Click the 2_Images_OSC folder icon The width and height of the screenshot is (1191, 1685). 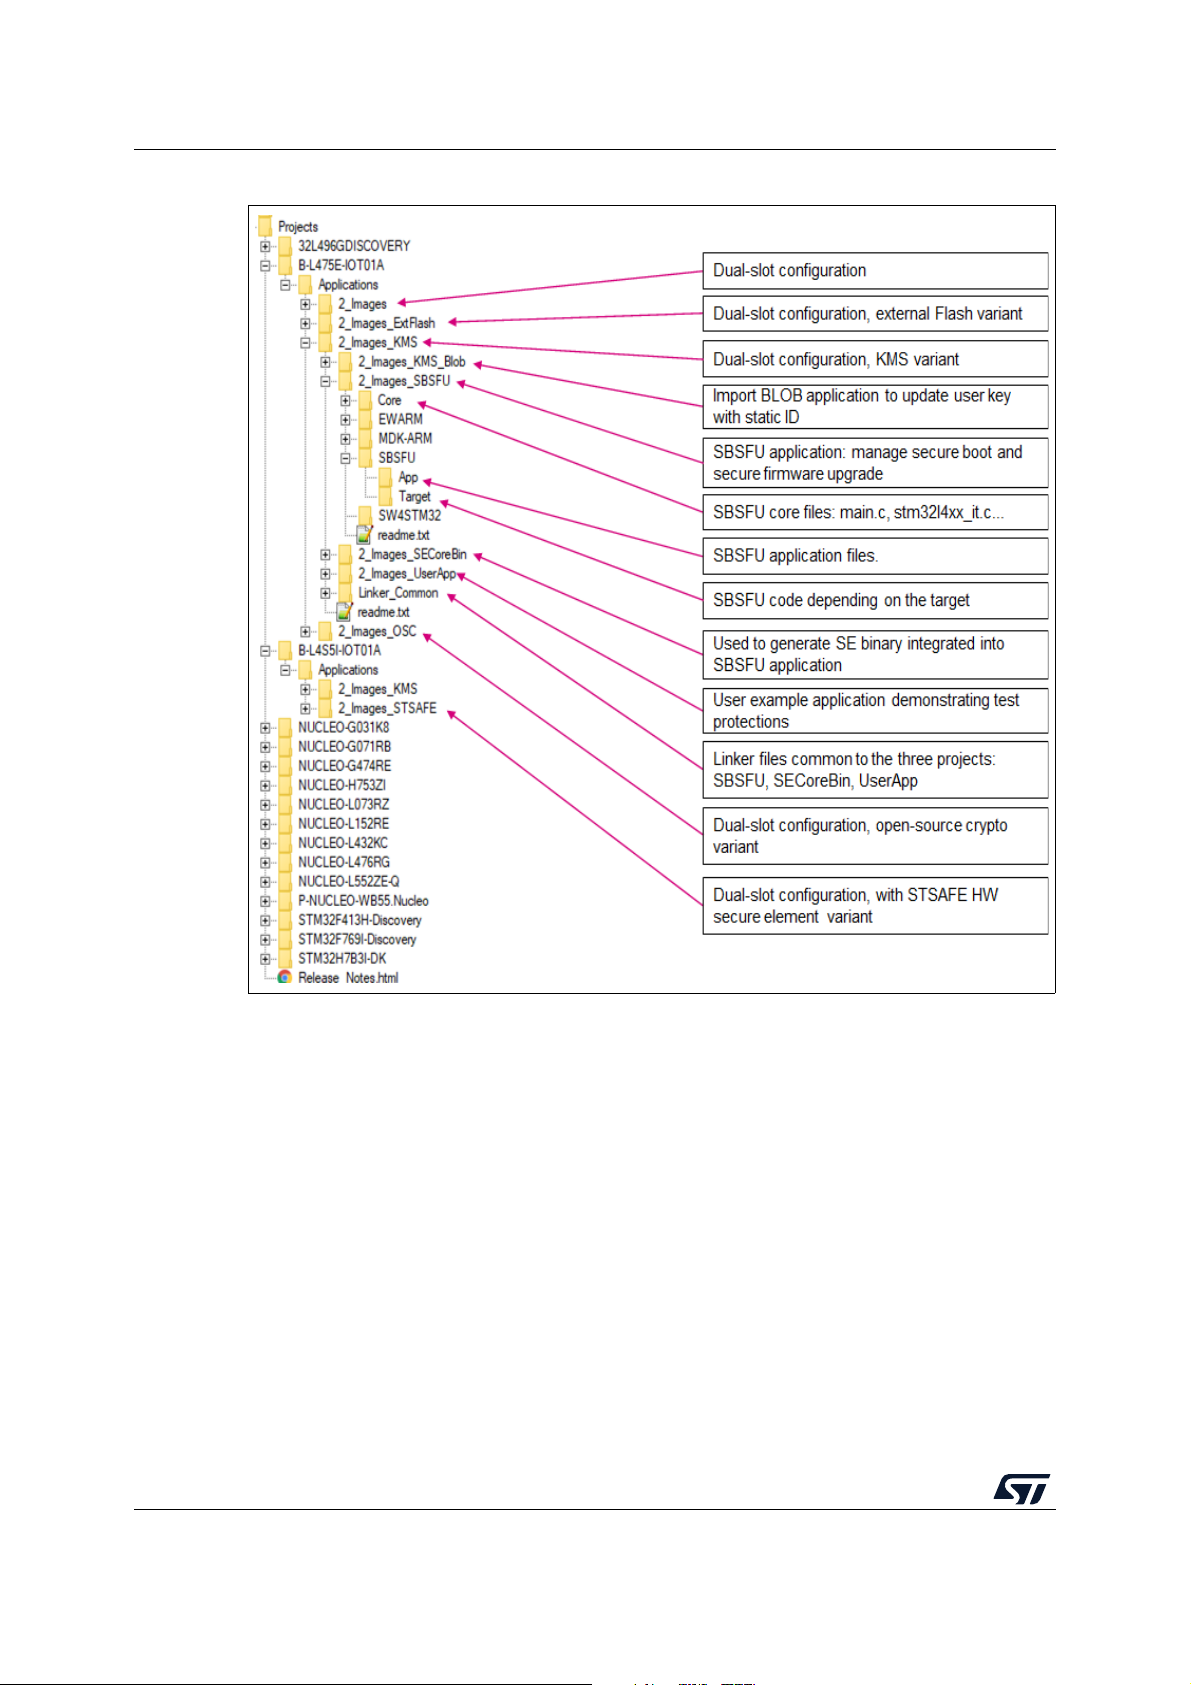[325, 631]
